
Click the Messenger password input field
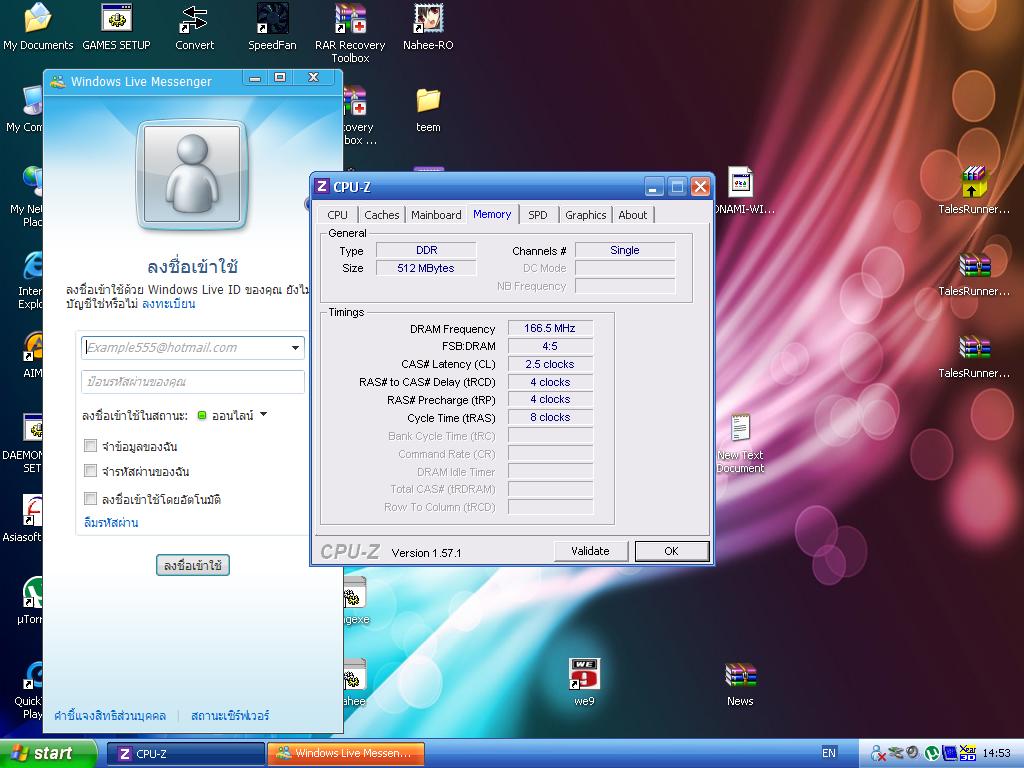(193, 382)
